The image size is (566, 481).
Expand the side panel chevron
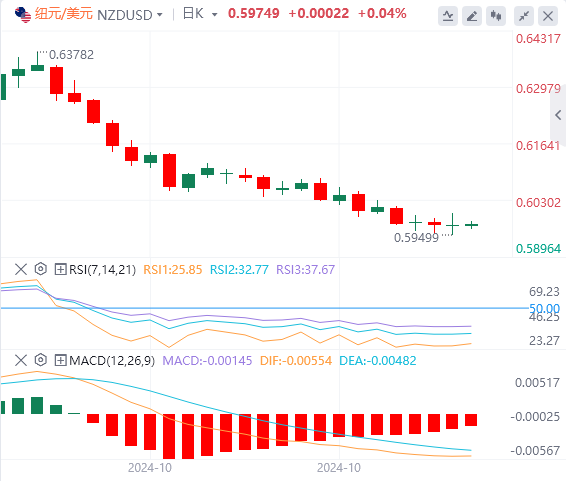(x=558, y=115)
